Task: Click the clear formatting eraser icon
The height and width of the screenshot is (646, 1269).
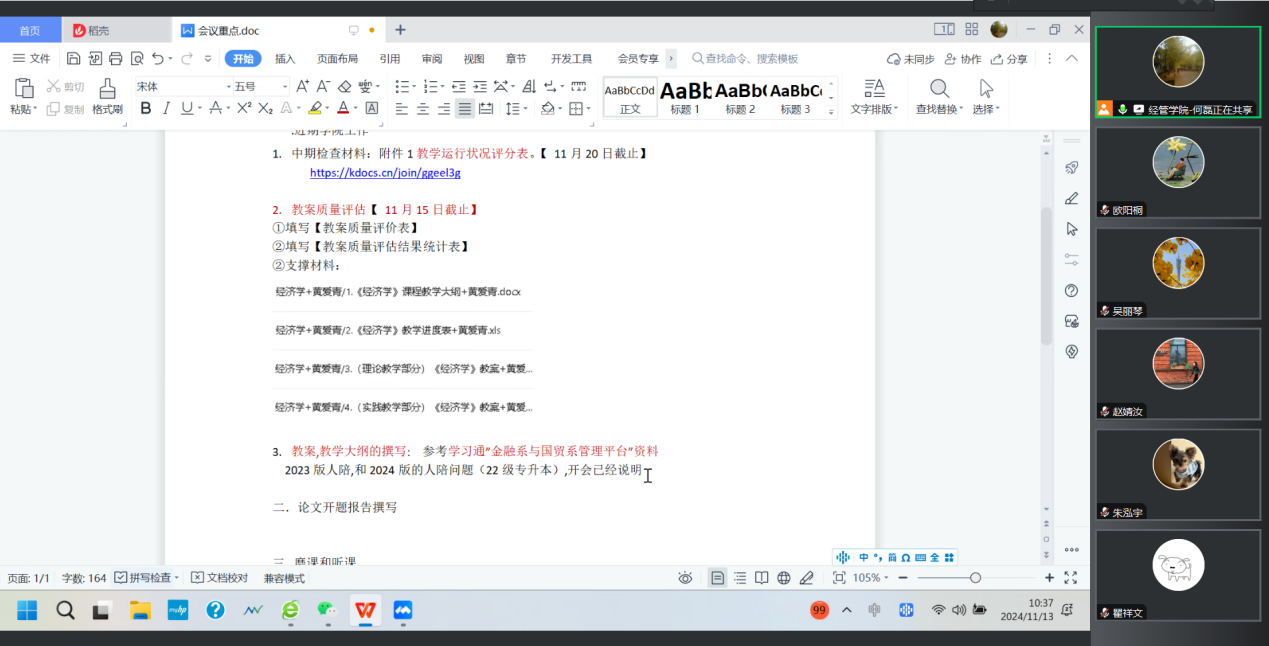Action: coord(345,86)
